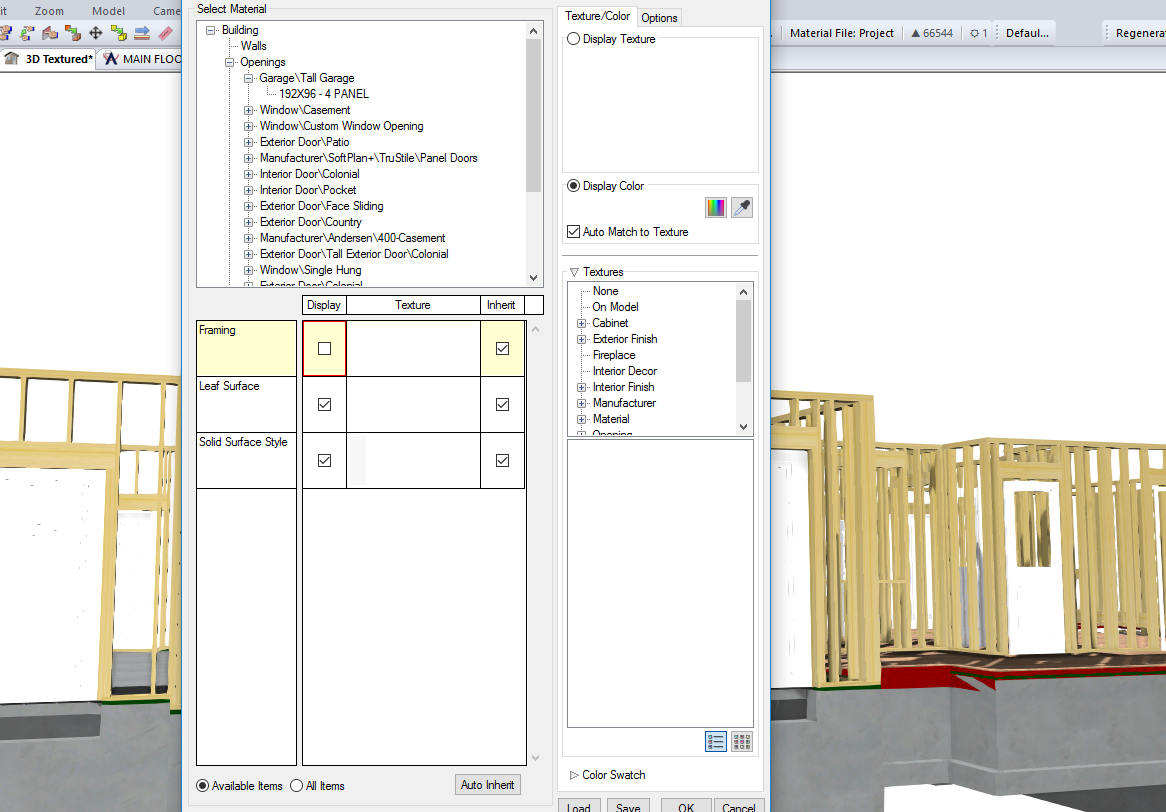Enable the Display checkbox for Framing
Viewport: 1166px width, 812px height.
(324, 347)
